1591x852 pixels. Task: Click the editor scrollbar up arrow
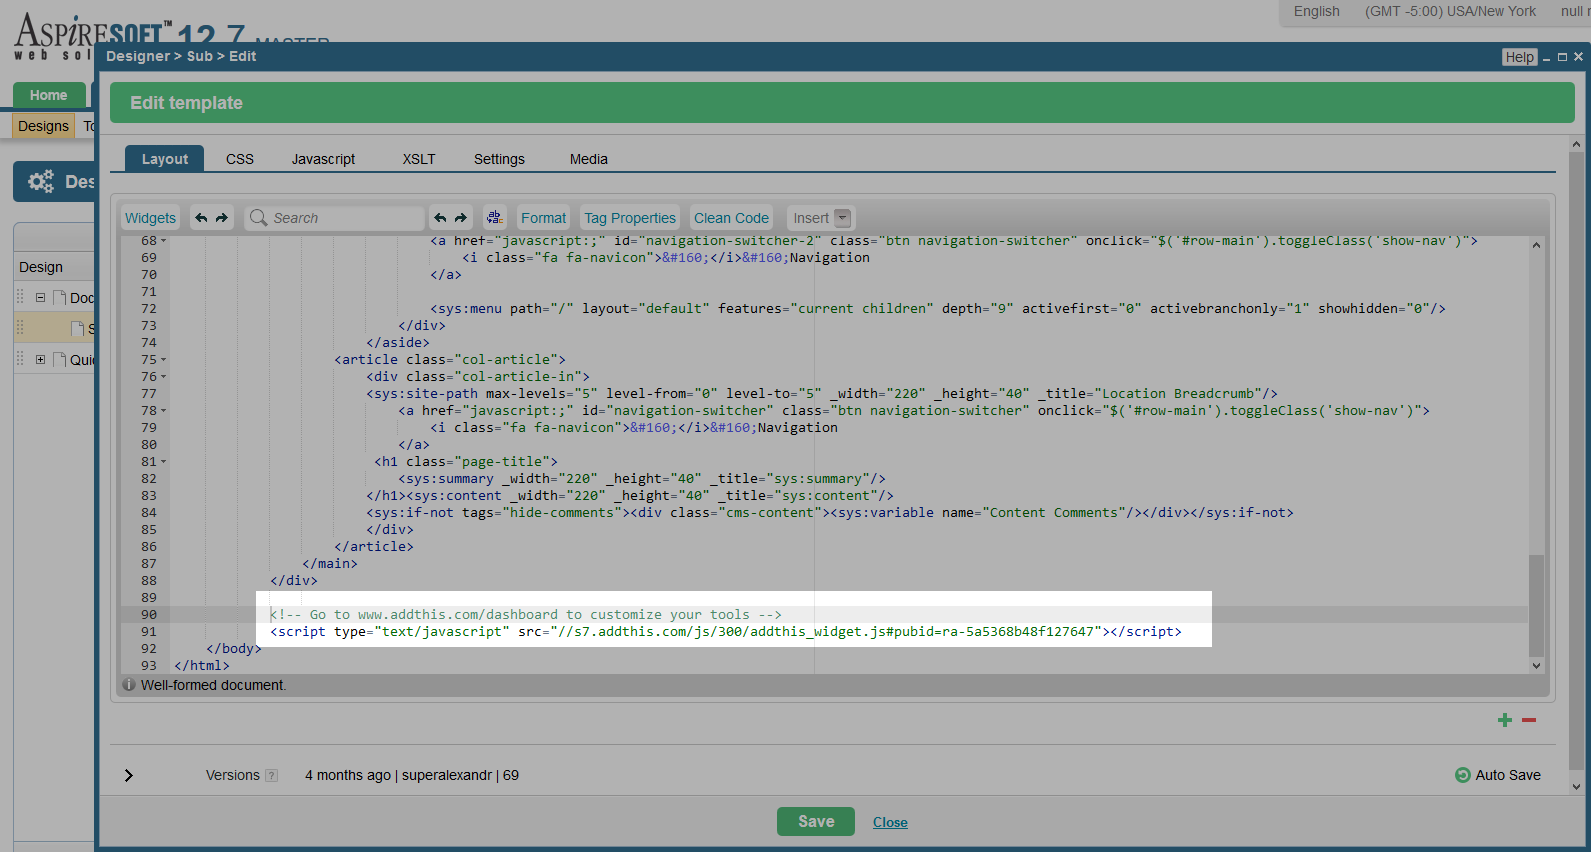(x=1536, y=244)
